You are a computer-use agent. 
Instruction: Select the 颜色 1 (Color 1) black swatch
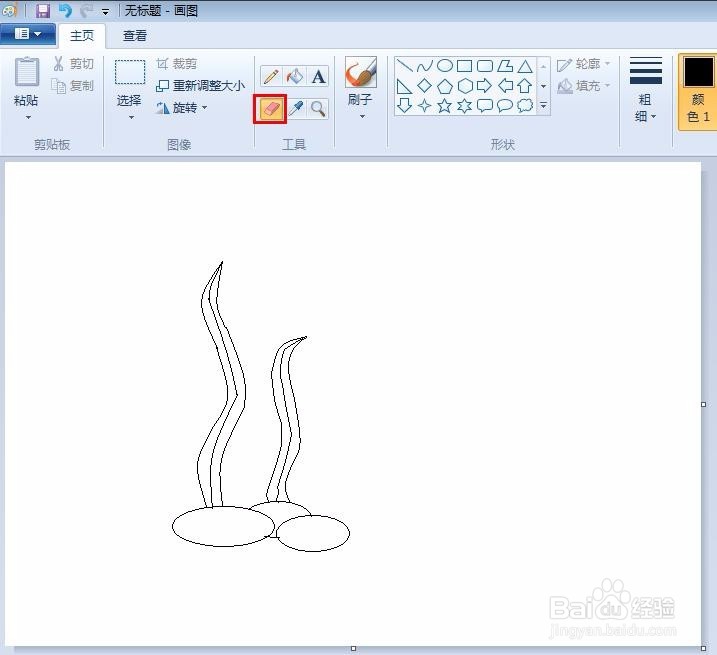[x=698, y=72]
